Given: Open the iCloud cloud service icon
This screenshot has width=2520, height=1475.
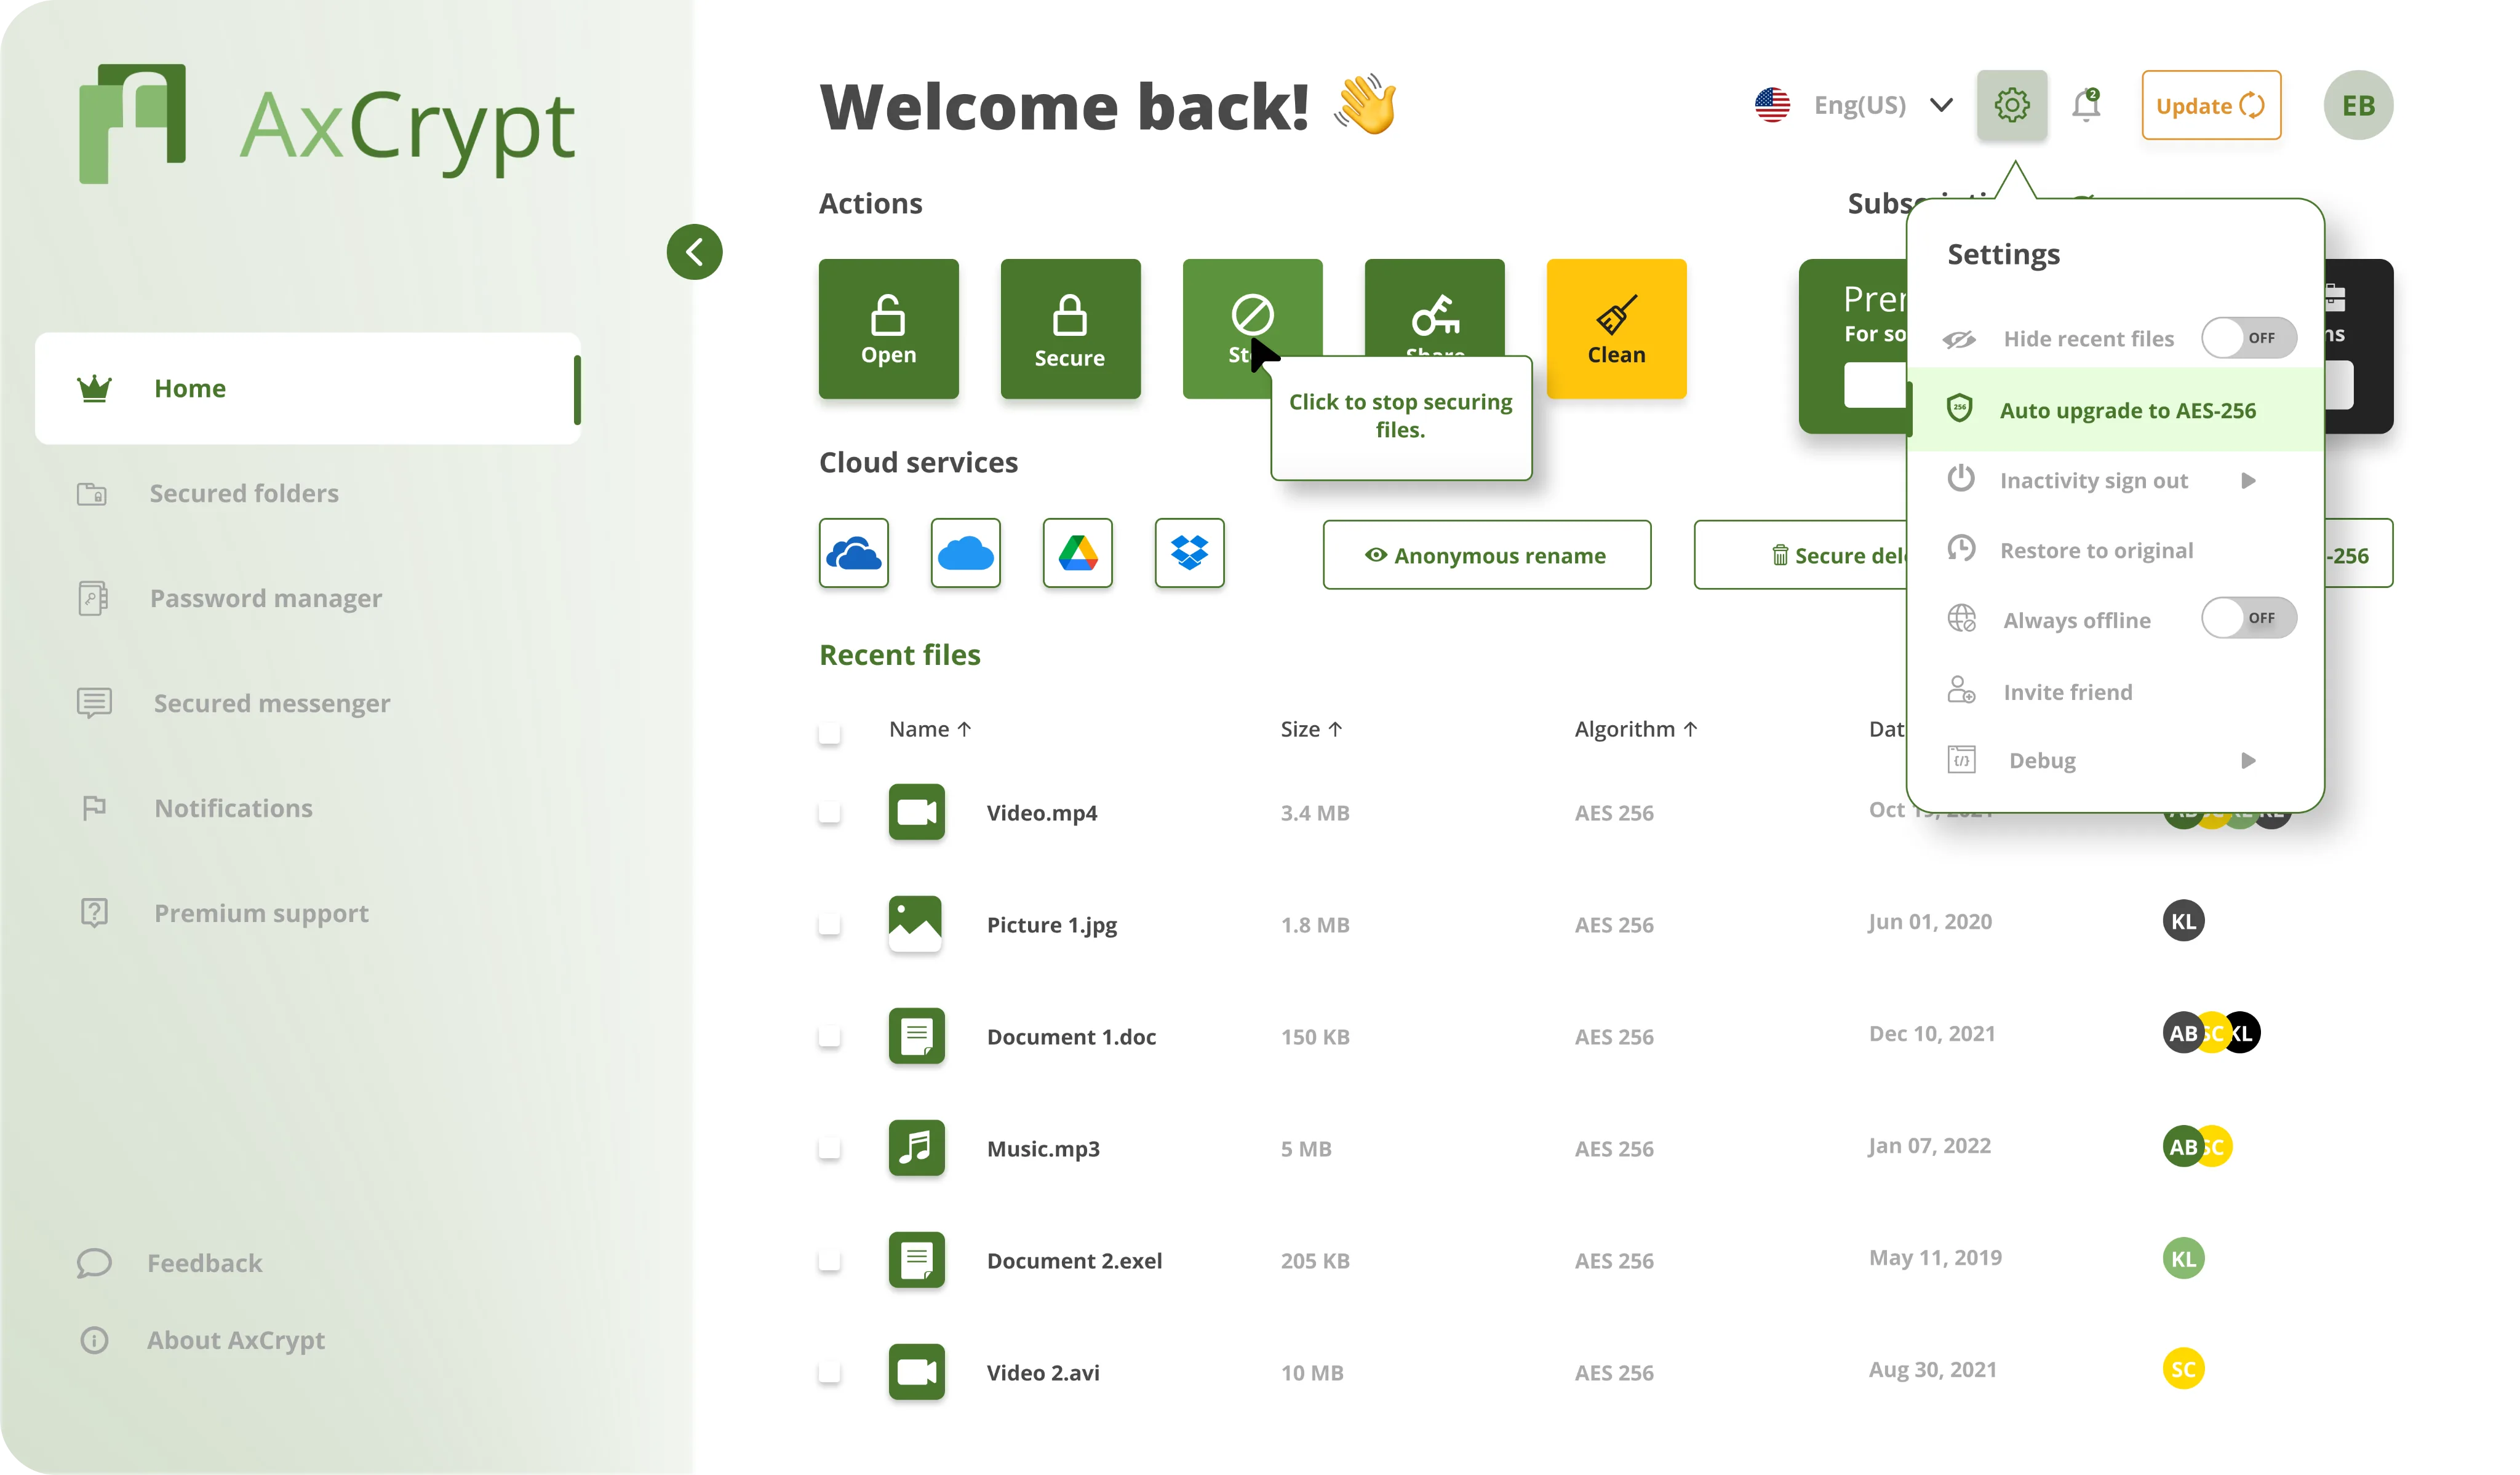Looking at the screenshot, I should pyautogui.click(x=965, y=553).
